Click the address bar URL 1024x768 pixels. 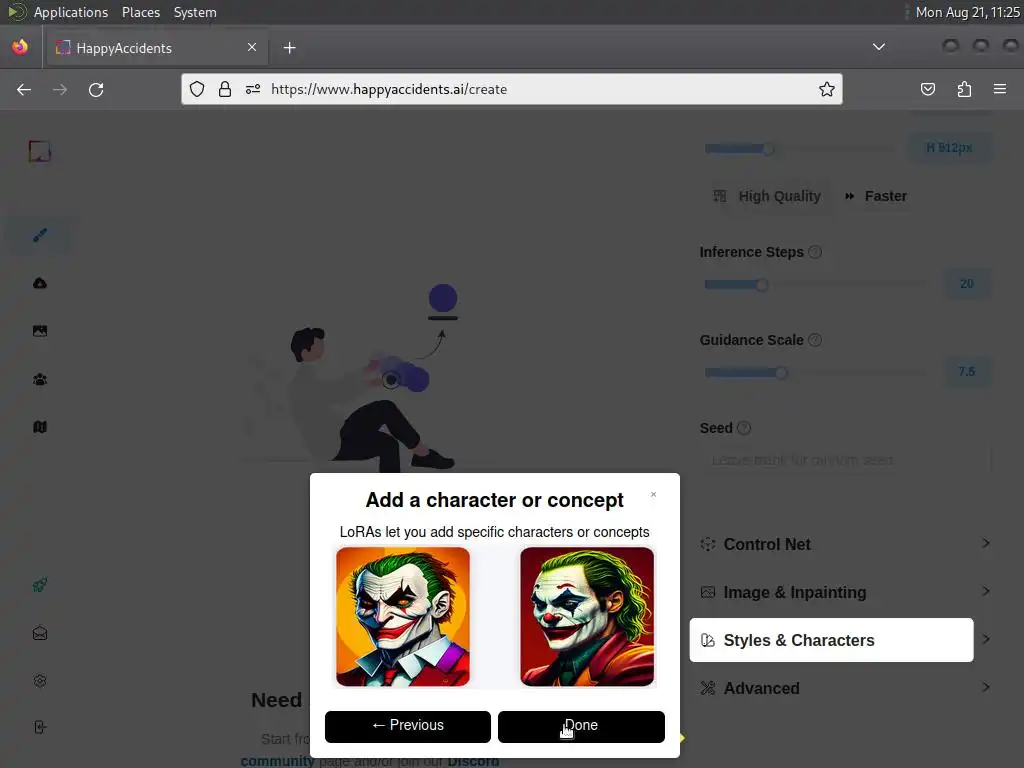(x=389, y=89)
